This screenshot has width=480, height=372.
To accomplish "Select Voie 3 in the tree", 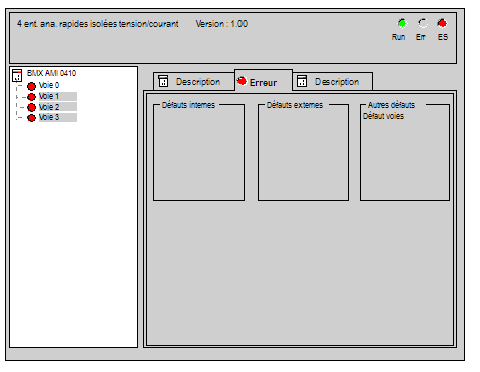I will click(58, 117).
